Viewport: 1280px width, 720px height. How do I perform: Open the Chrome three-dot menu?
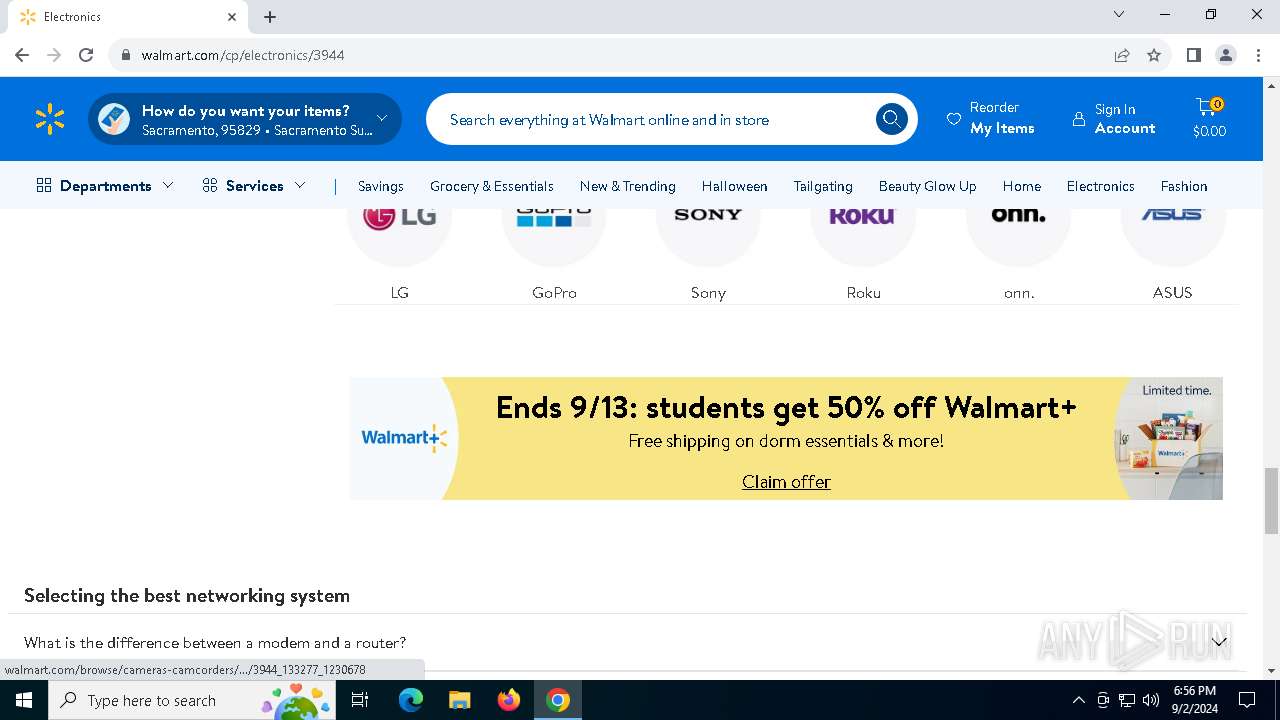coord(1258,55)
